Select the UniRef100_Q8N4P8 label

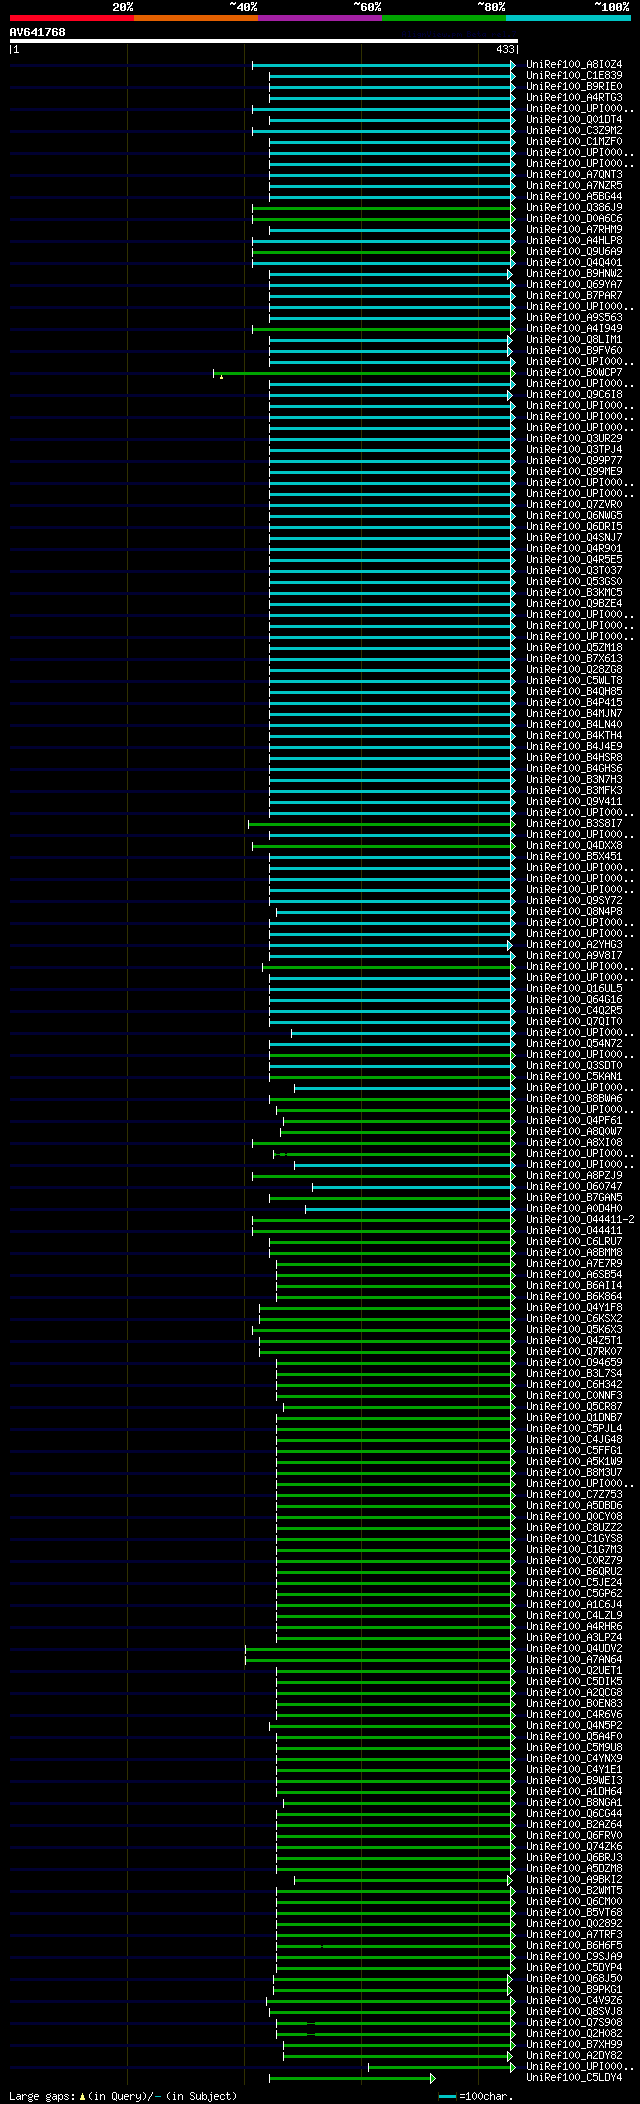[574, 912]
